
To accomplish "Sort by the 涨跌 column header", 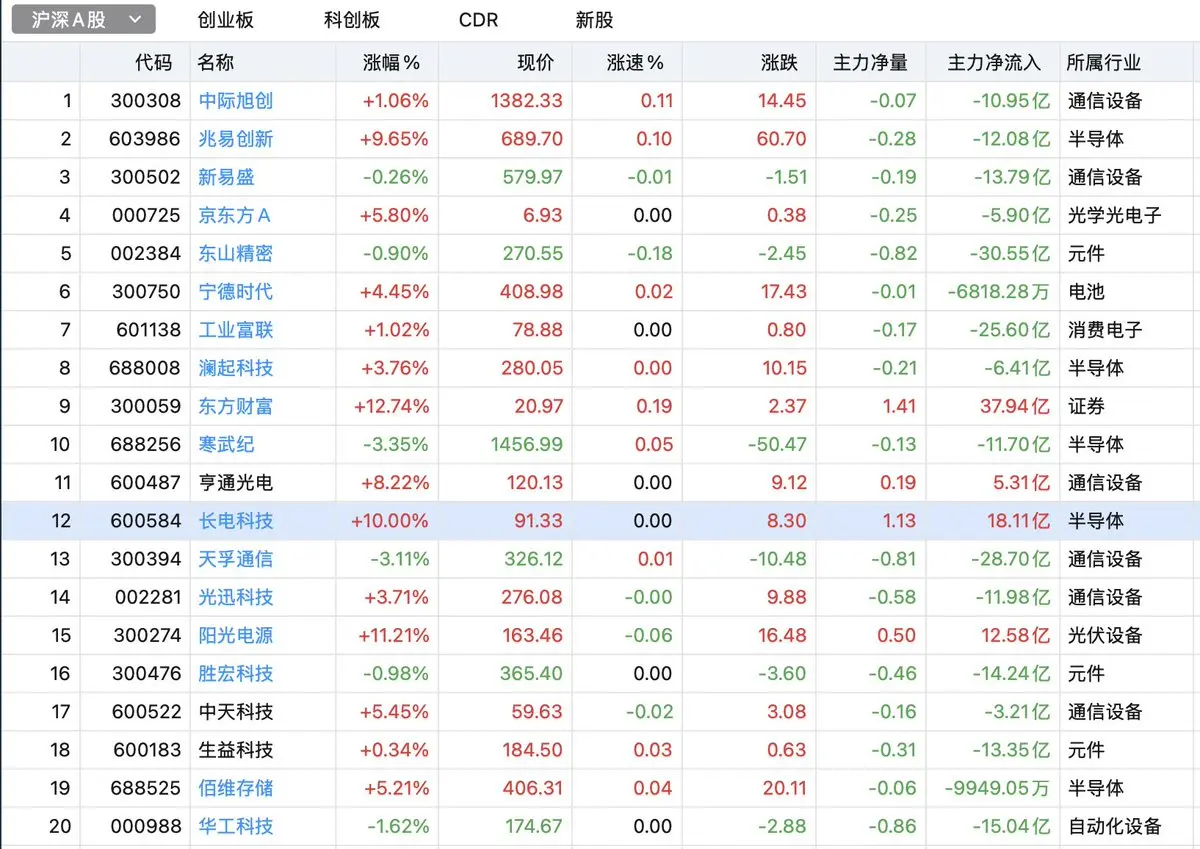I will (x=779, y=62).
